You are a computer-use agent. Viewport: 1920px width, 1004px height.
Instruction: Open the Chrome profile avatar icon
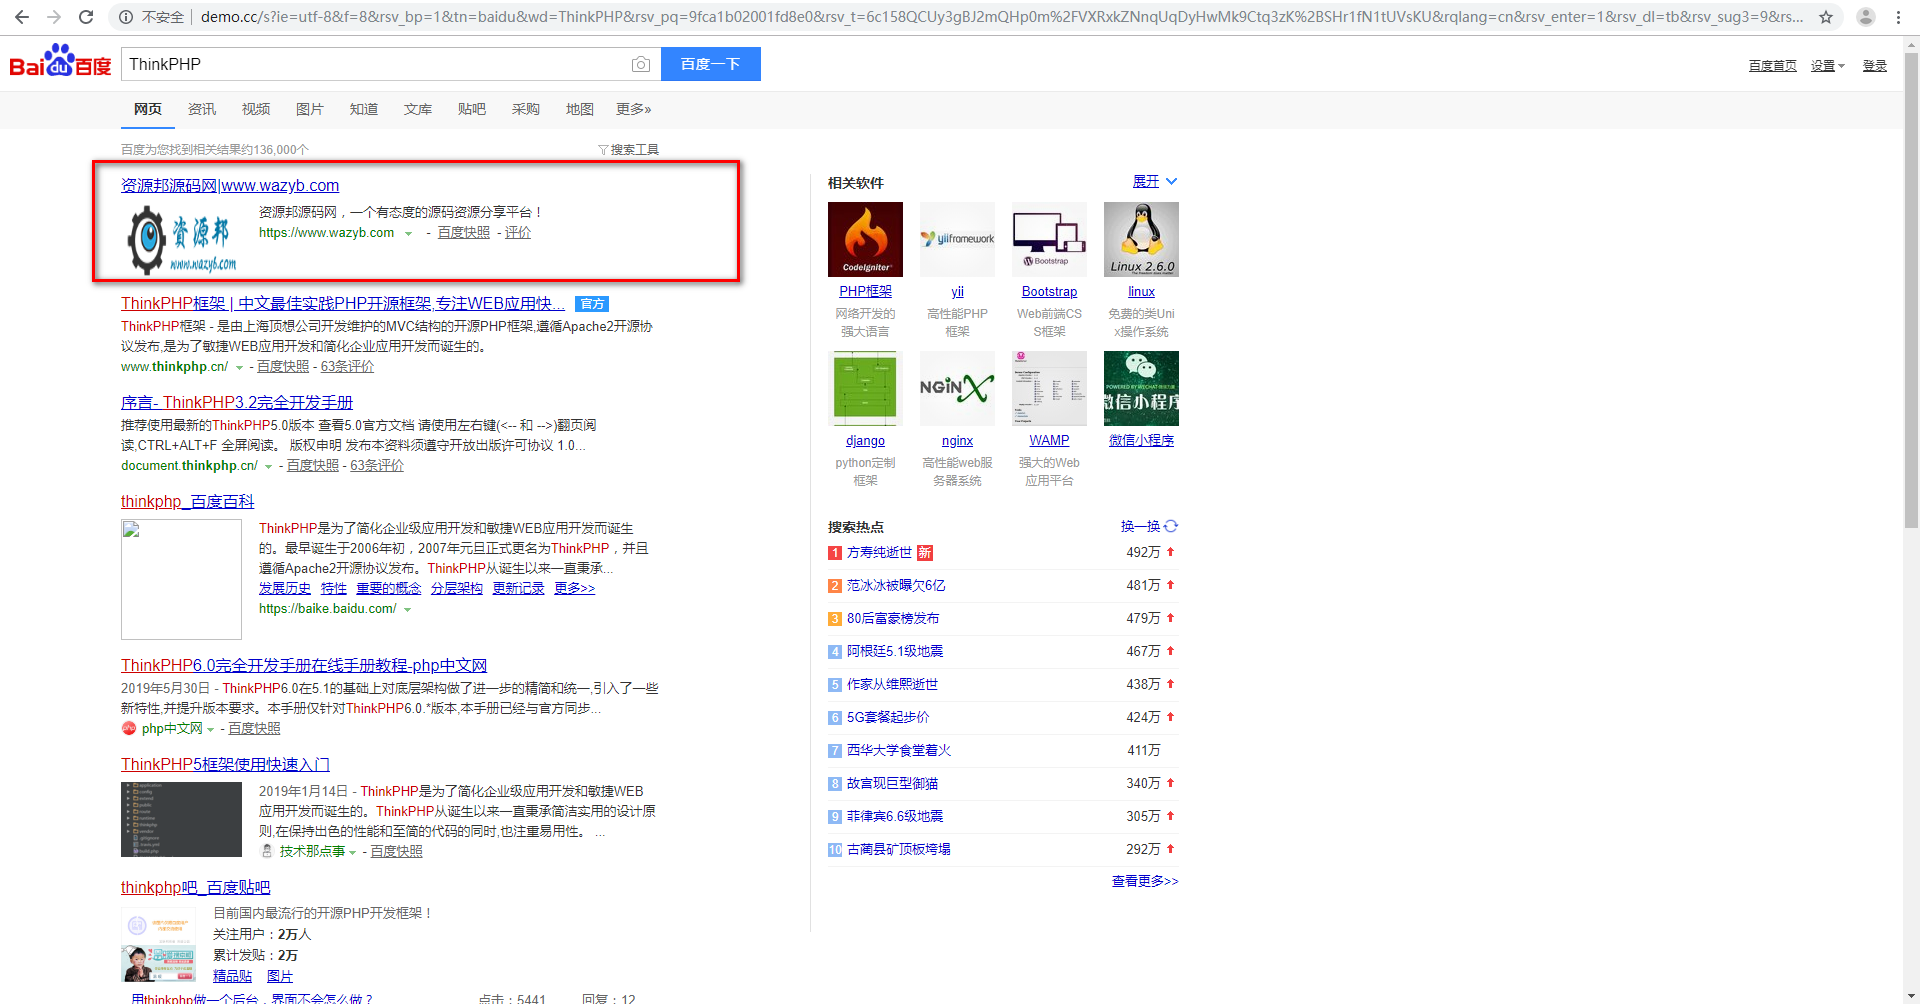point(1866,17)
